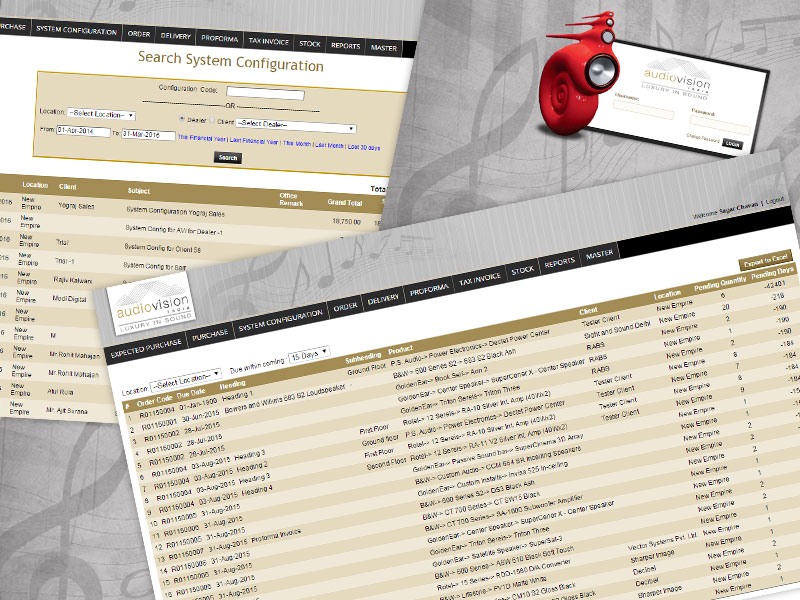Viewport: 800px width, 600px height.
Task: Focus the Username field on the login panel
Action: pyautogui.click(x=643, y=110)
